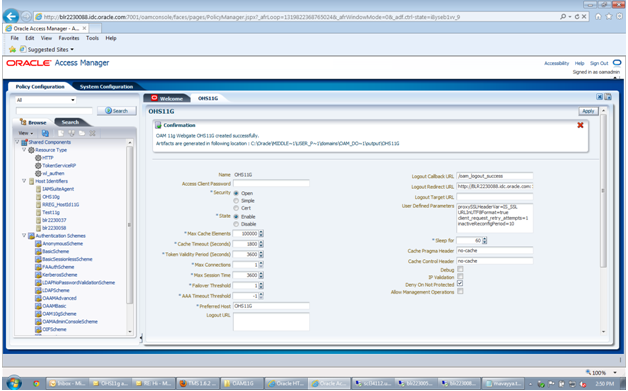Click the close tab icon in the top right of content panel
The width and height of the screenshot is (628, 391).
point(599,97)
